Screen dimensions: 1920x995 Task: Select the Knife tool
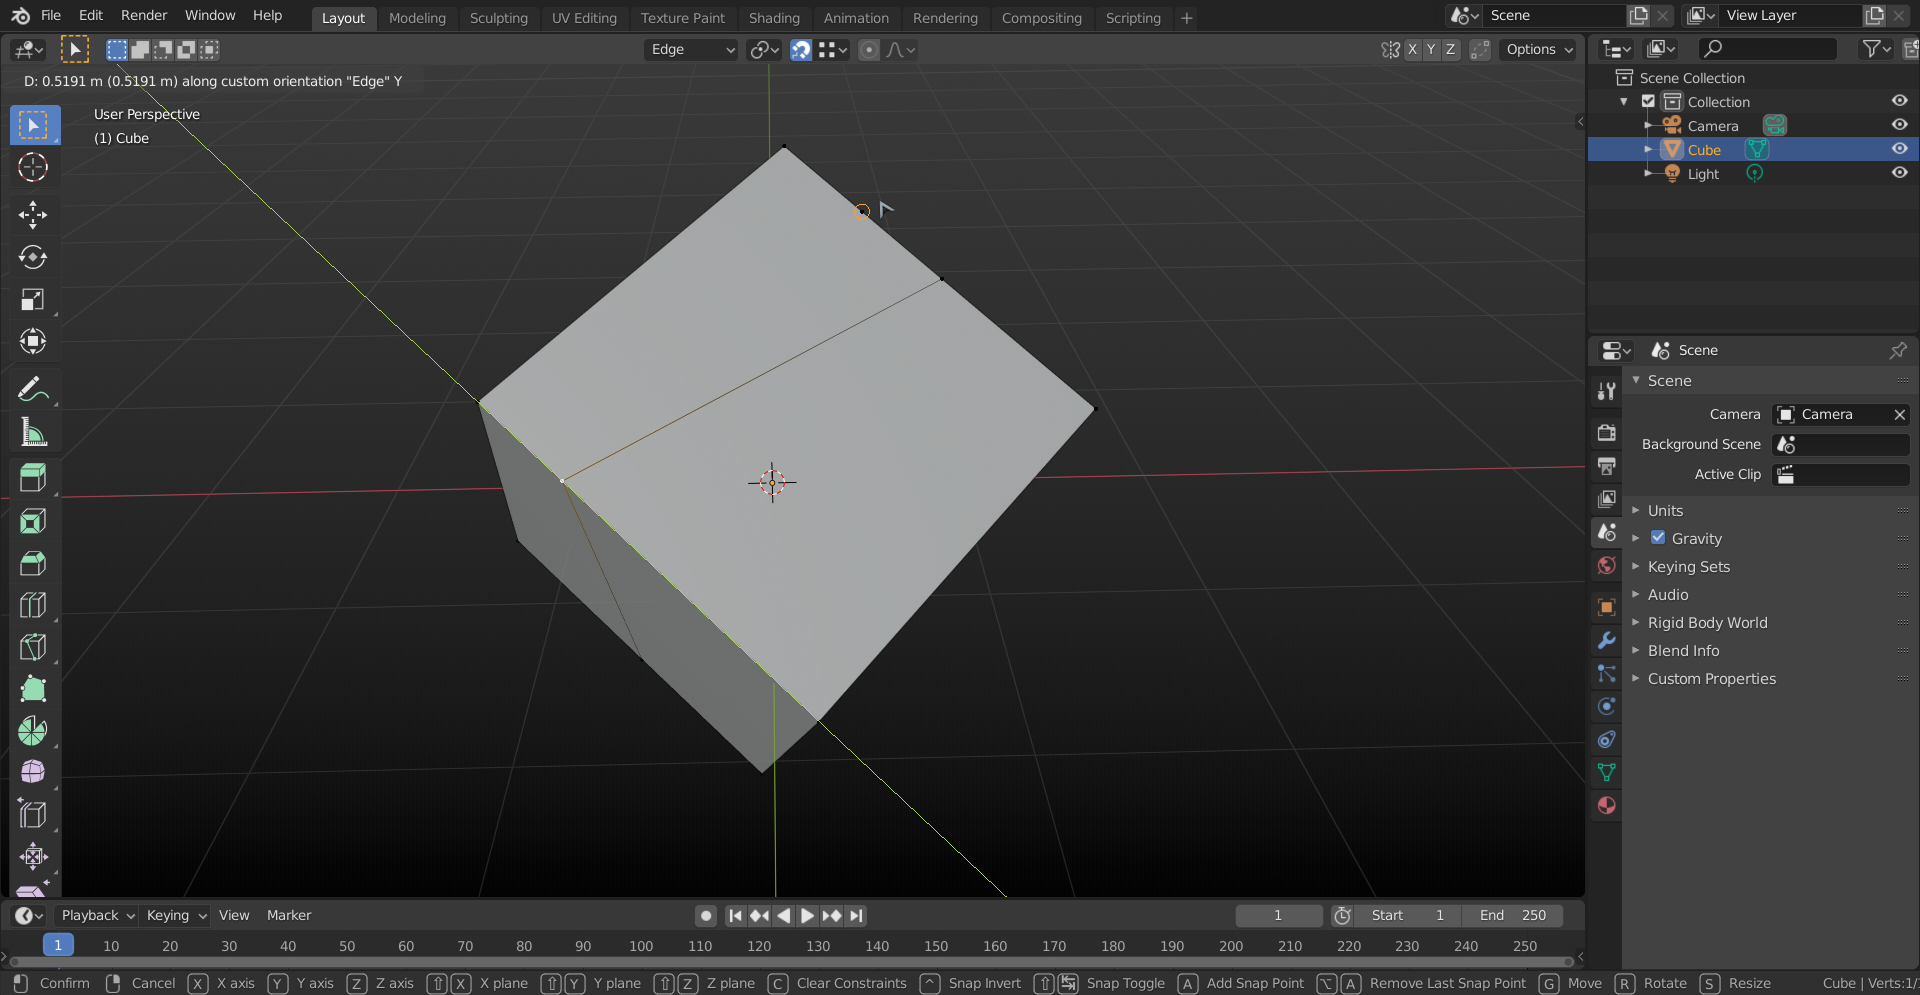[33, 646]
